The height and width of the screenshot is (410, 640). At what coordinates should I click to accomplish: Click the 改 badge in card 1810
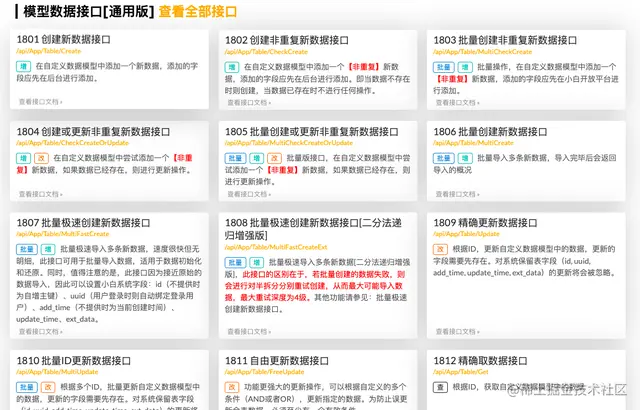[x=48, y=387]
